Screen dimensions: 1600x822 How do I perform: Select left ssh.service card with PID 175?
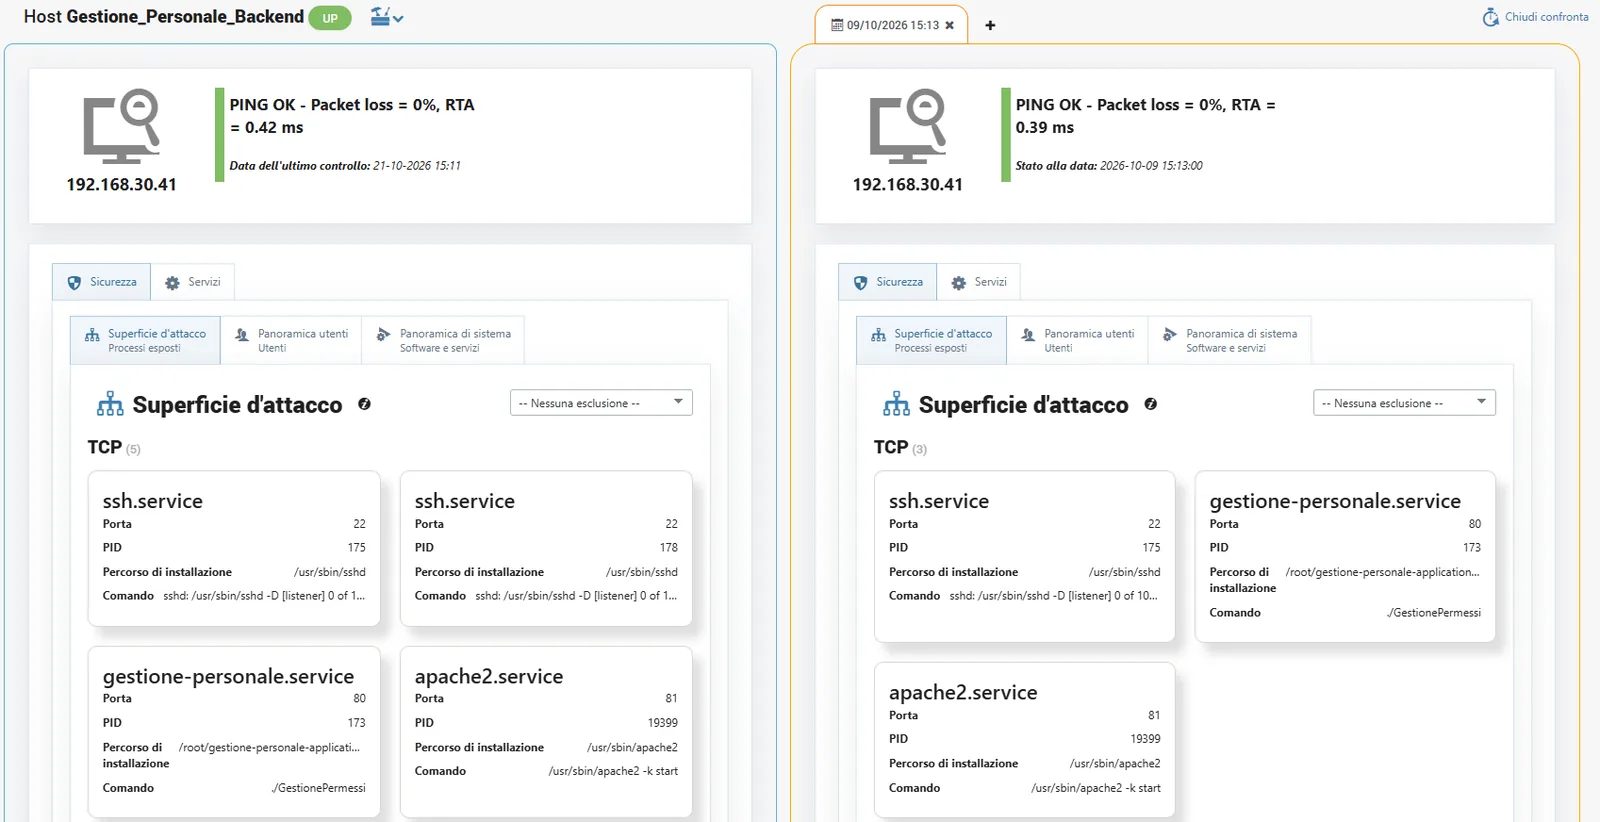coord(234,548)
